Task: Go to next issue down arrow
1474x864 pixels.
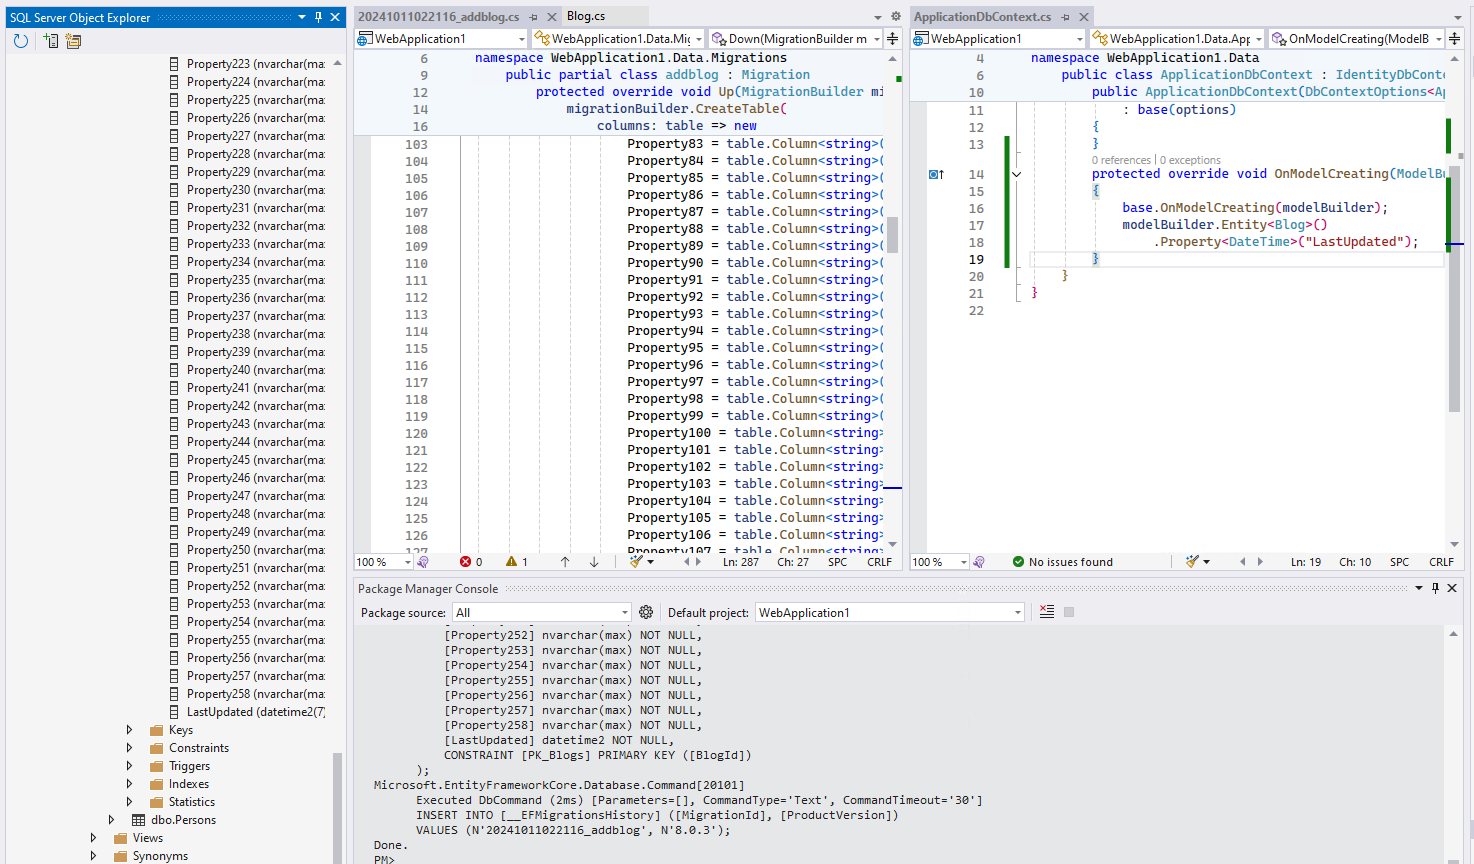Action: pos(594,562)
